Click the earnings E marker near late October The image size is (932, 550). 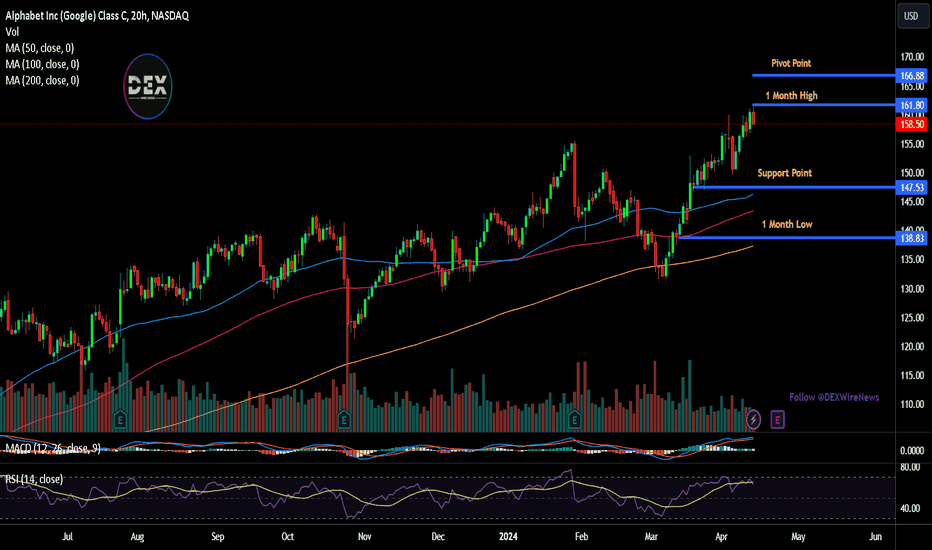[344, 420]
